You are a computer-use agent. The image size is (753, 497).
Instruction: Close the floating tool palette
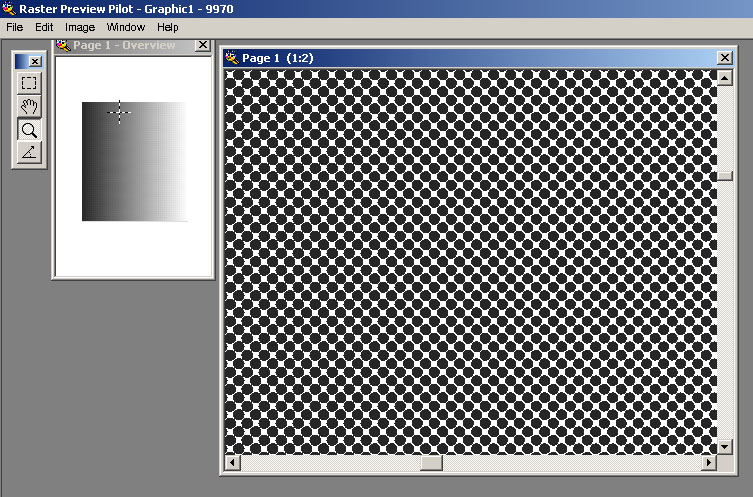click(35, 61)
